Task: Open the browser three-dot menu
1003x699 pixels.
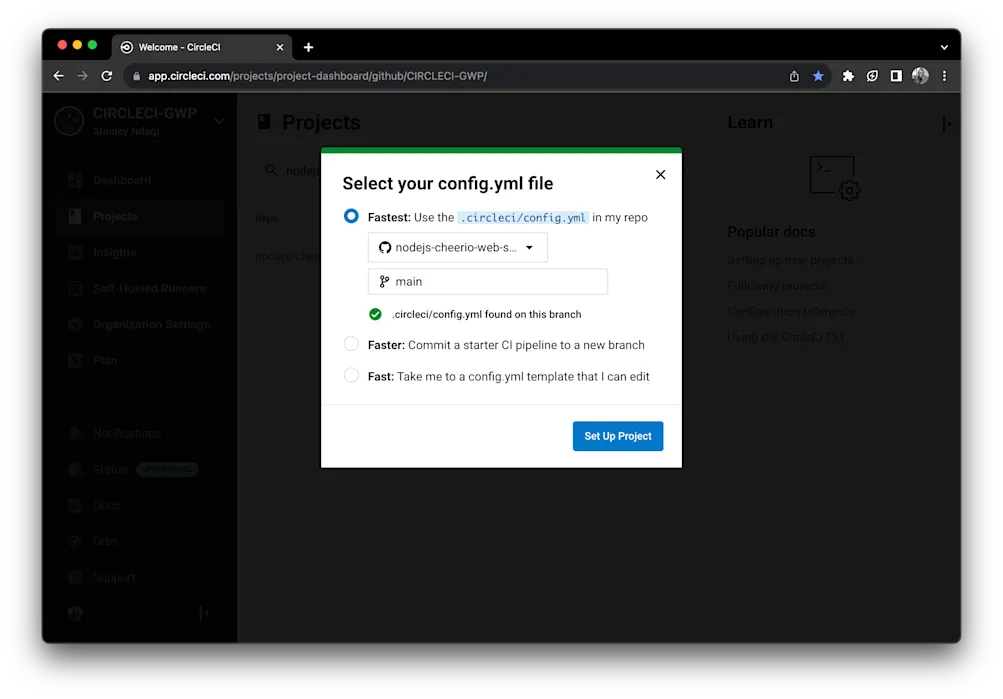Action: tap(944, 76)
